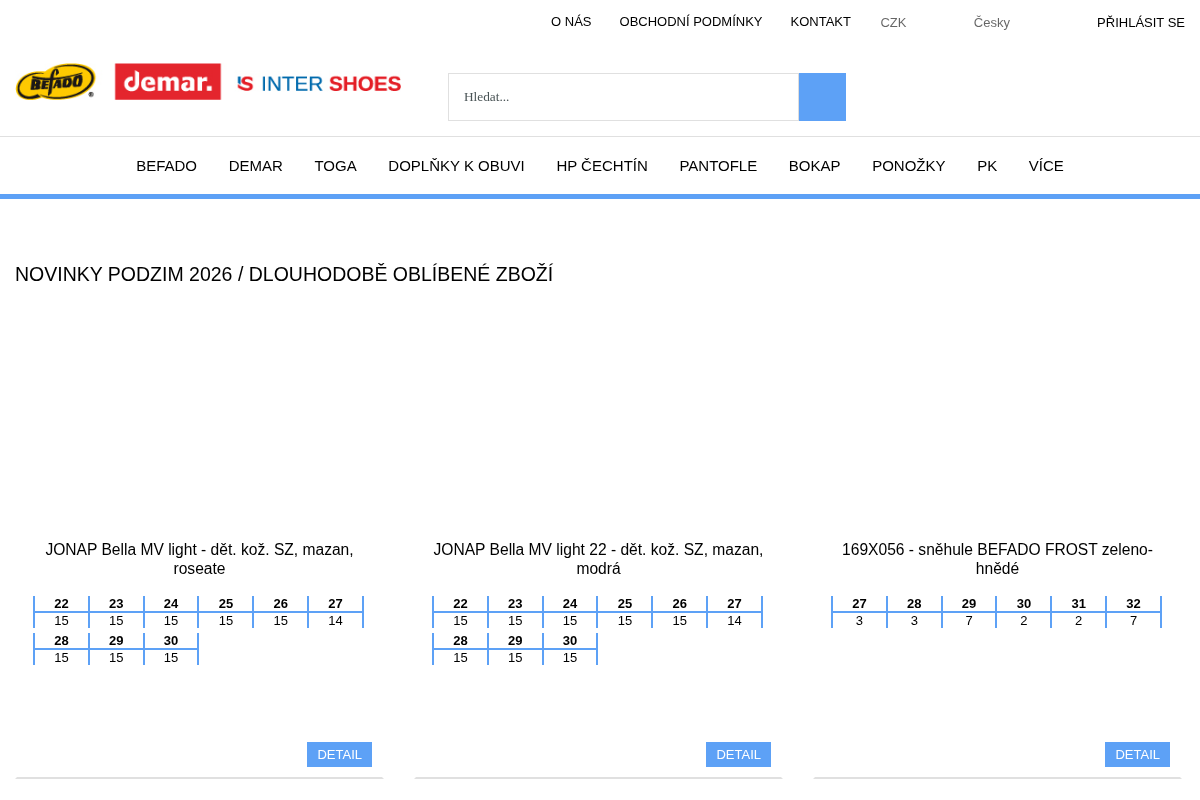Select size 32 of BEFADO FROST

pos(1133,604)
